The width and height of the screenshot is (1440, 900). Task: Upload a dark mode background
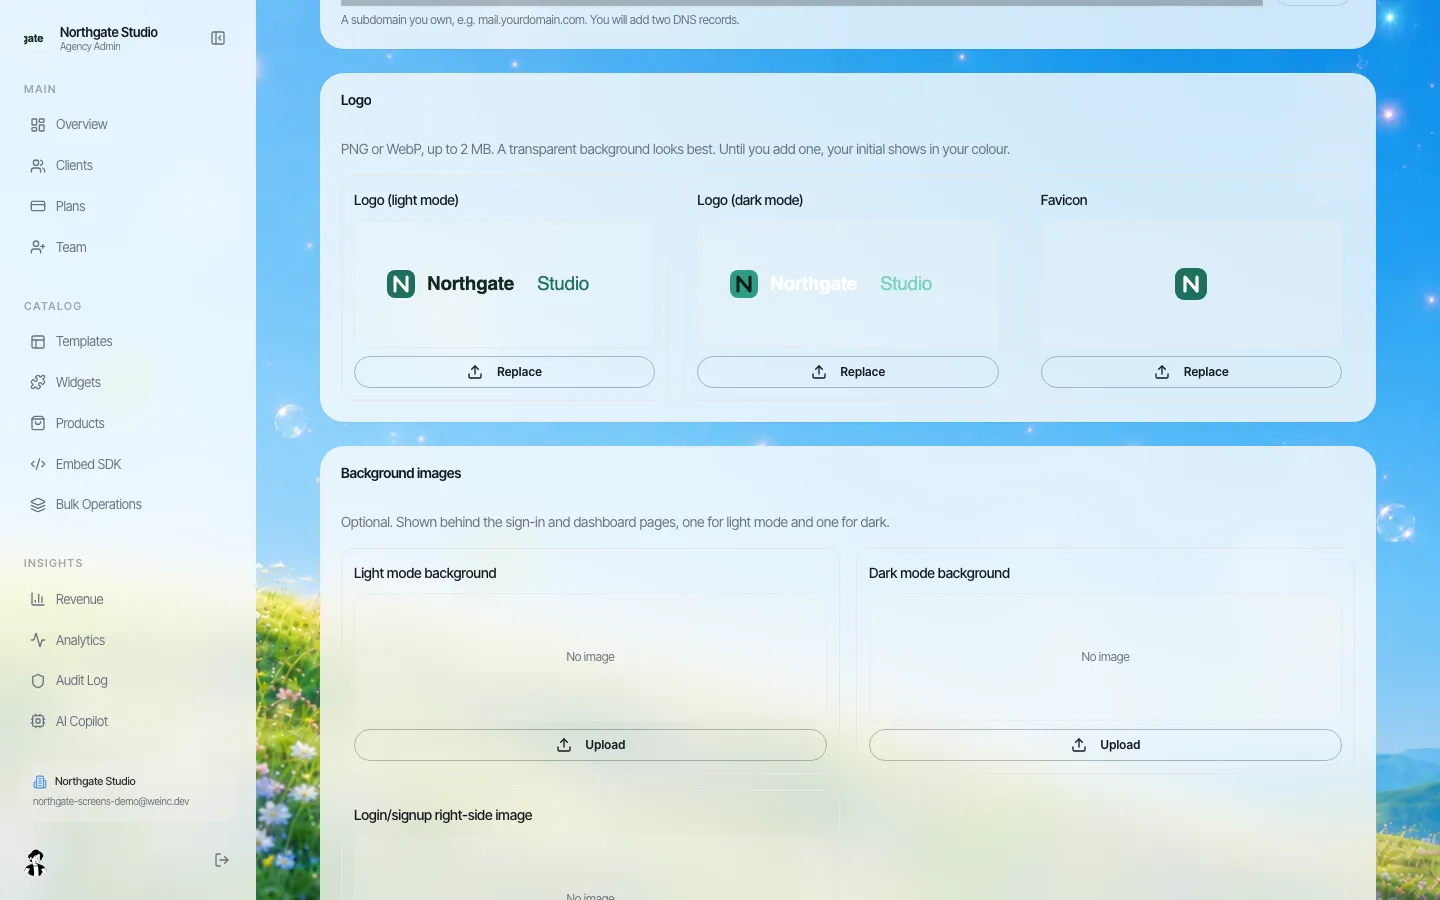1105,745
